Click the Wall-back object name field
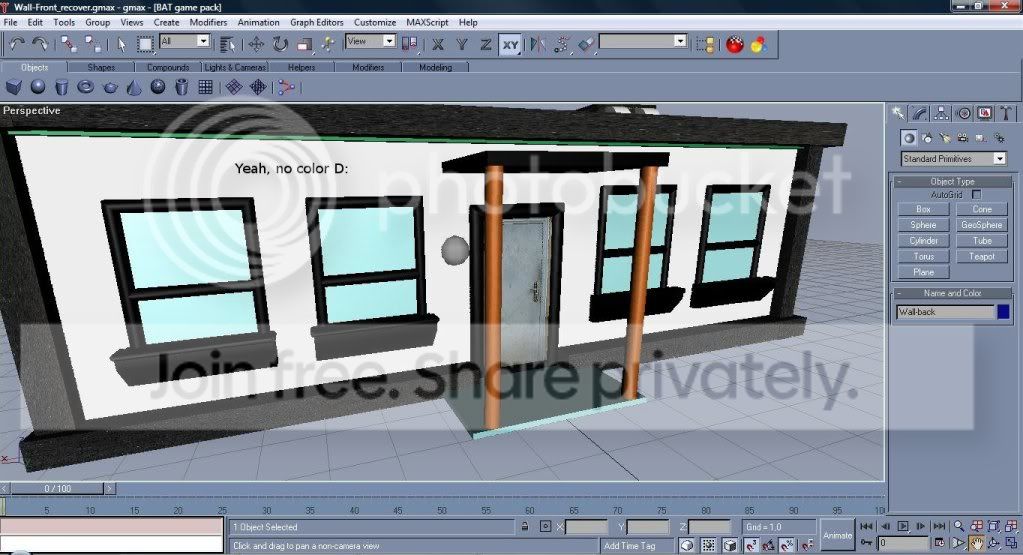Viewport: 1023px width, 555px height. [x=945, y=312]
